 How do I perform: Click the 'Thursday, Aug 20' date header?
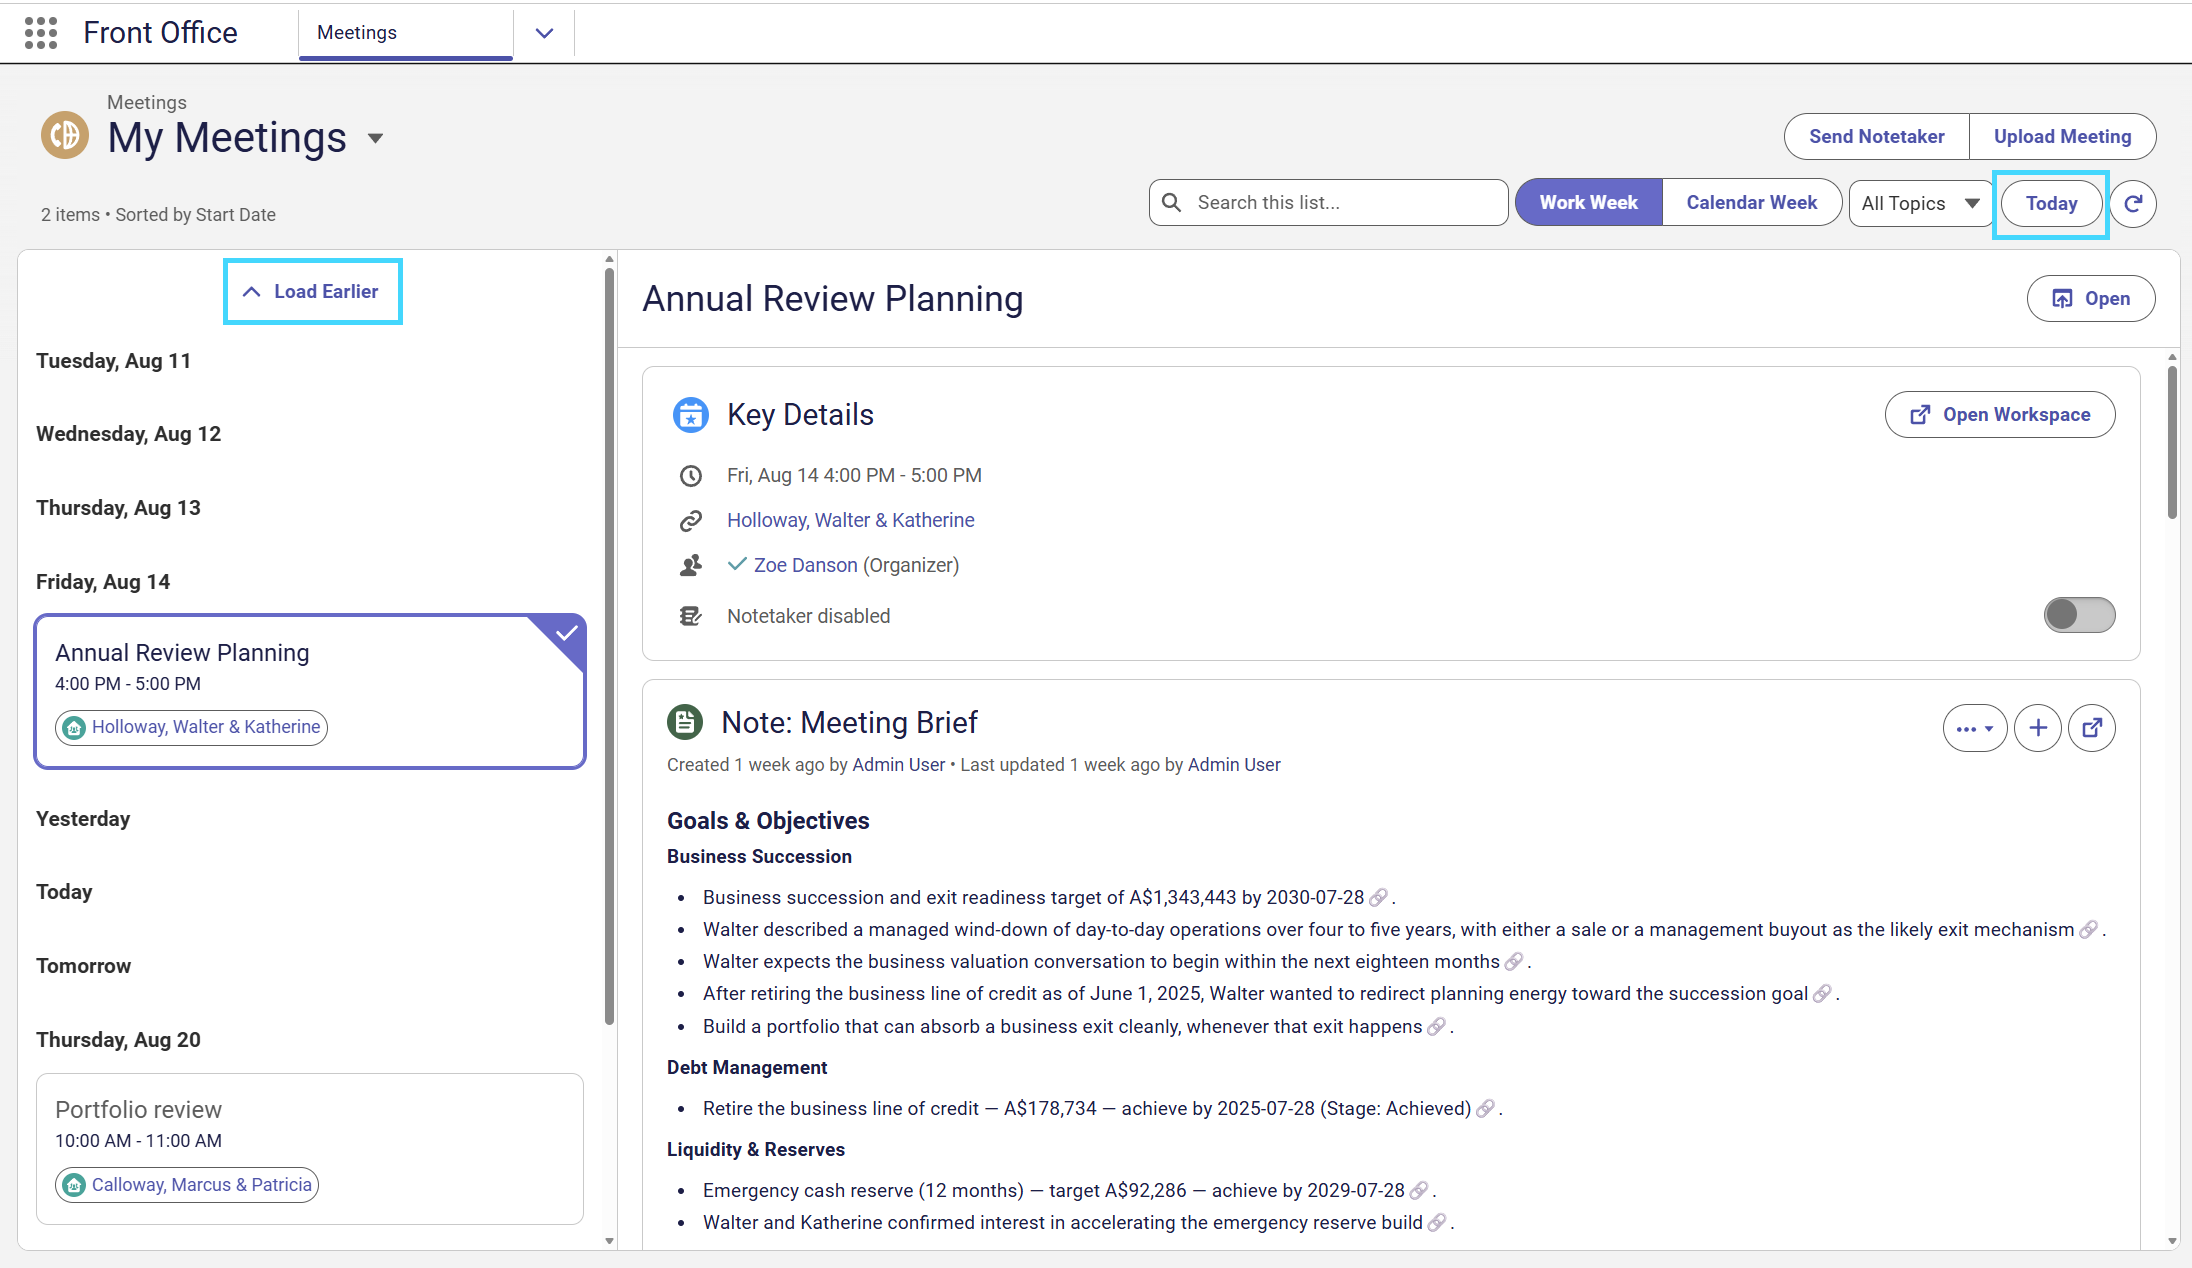(x=118, y=1040)
